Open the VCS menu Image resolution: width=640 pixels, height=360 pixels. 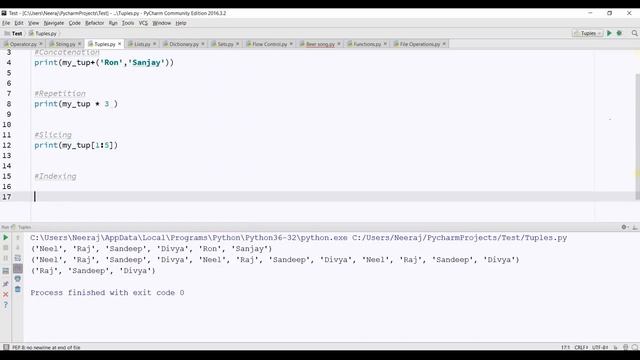[x=143, y=23]
